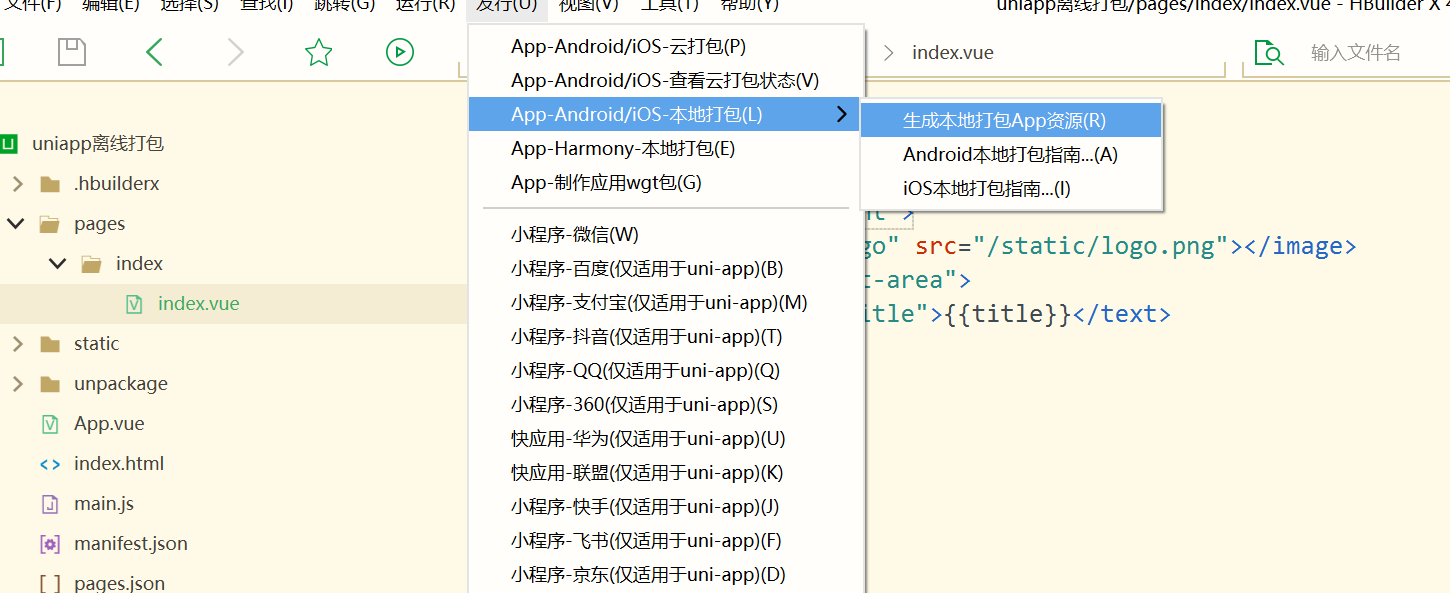The image size is (1450, 593).
Task: Open the 发行(U) menu
Action: [x=506, y=5]
